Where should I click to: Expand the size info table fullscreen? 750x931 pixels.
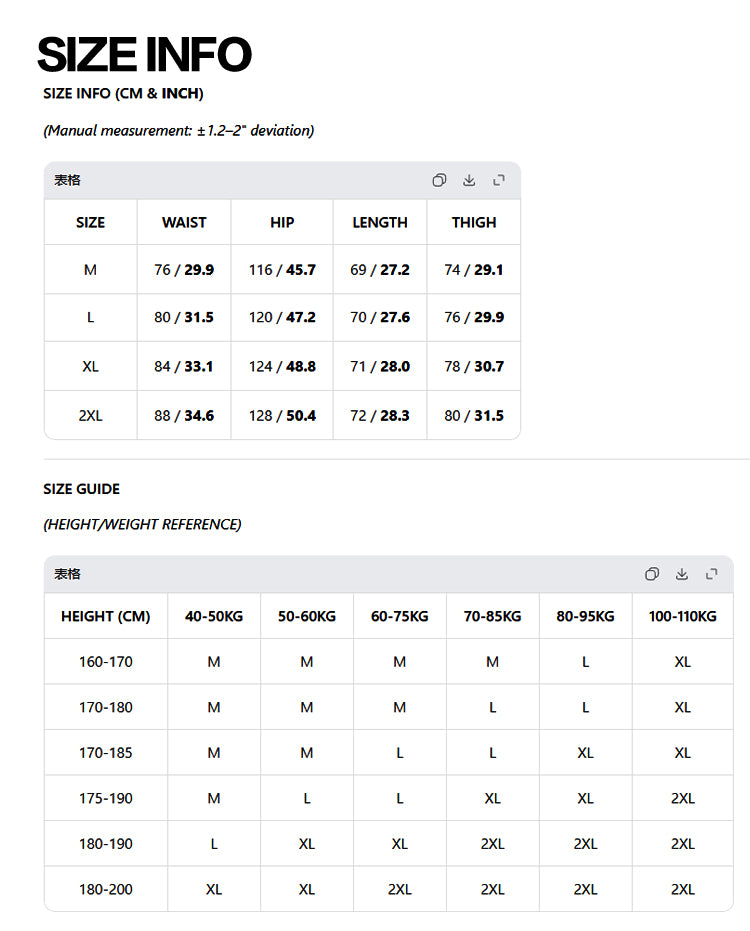(x=499, y=180)
